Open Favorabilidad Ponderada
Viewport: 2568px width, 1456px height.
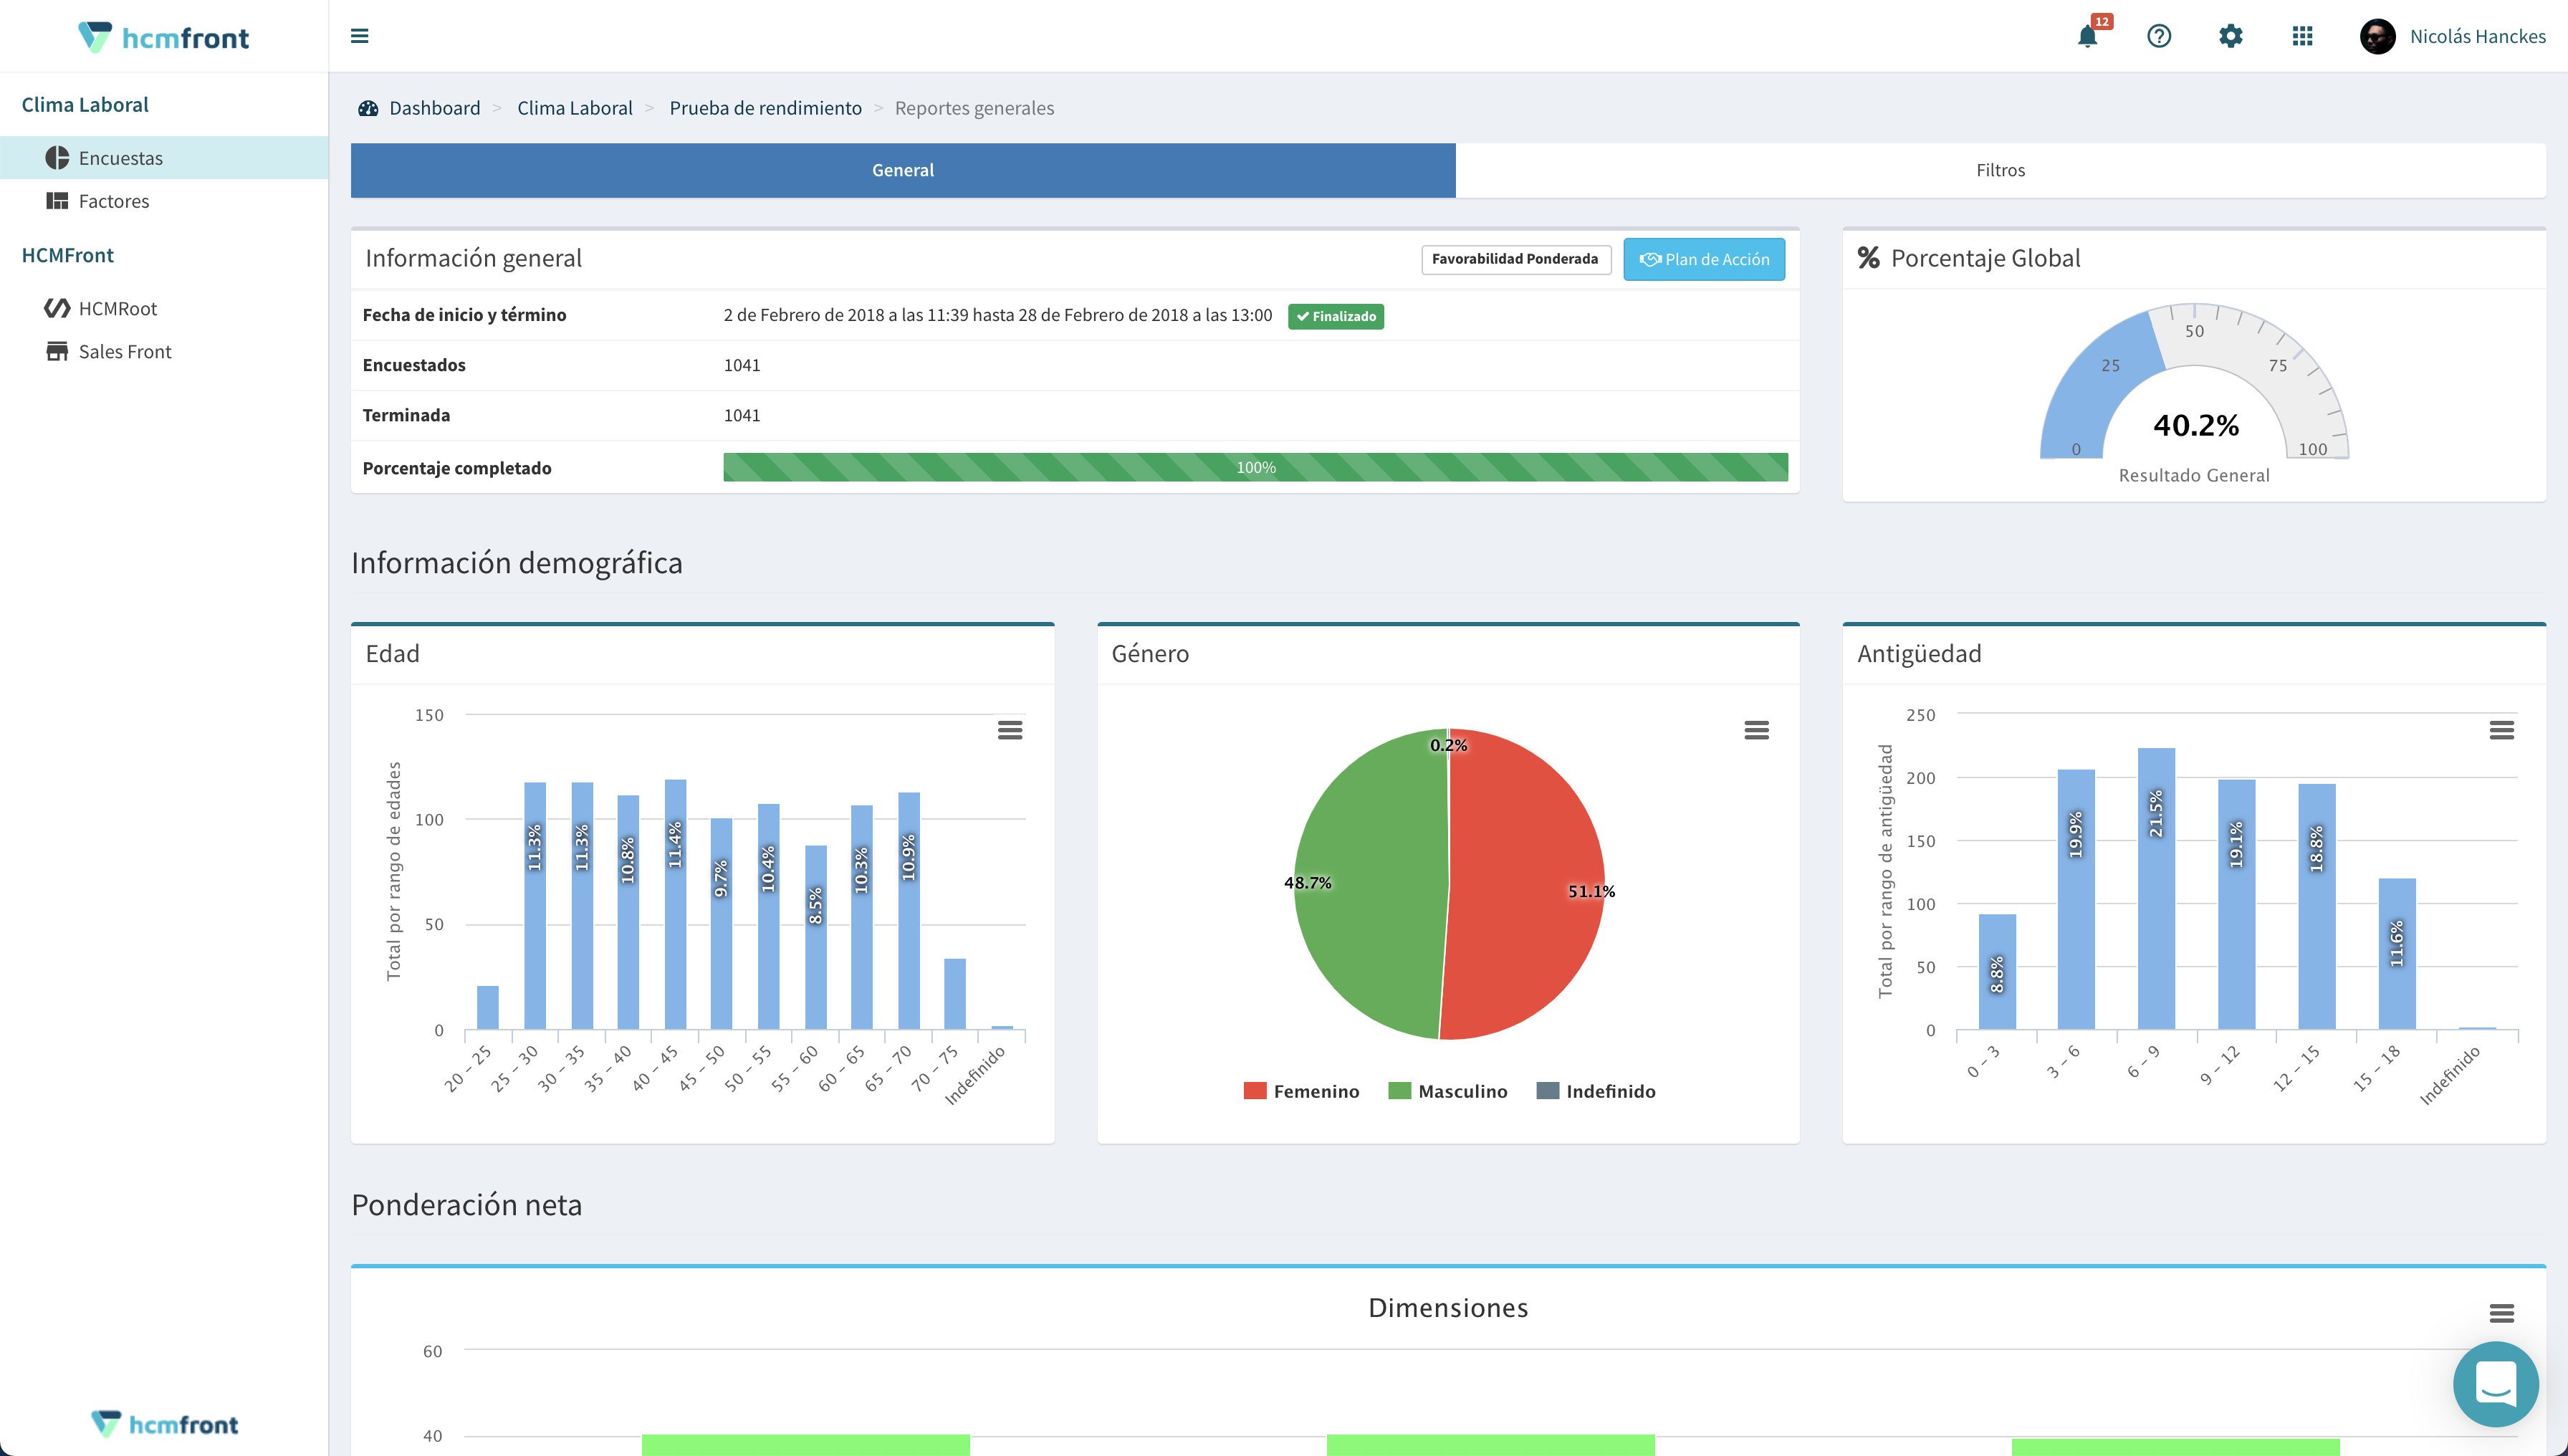tap(1515, 259)
